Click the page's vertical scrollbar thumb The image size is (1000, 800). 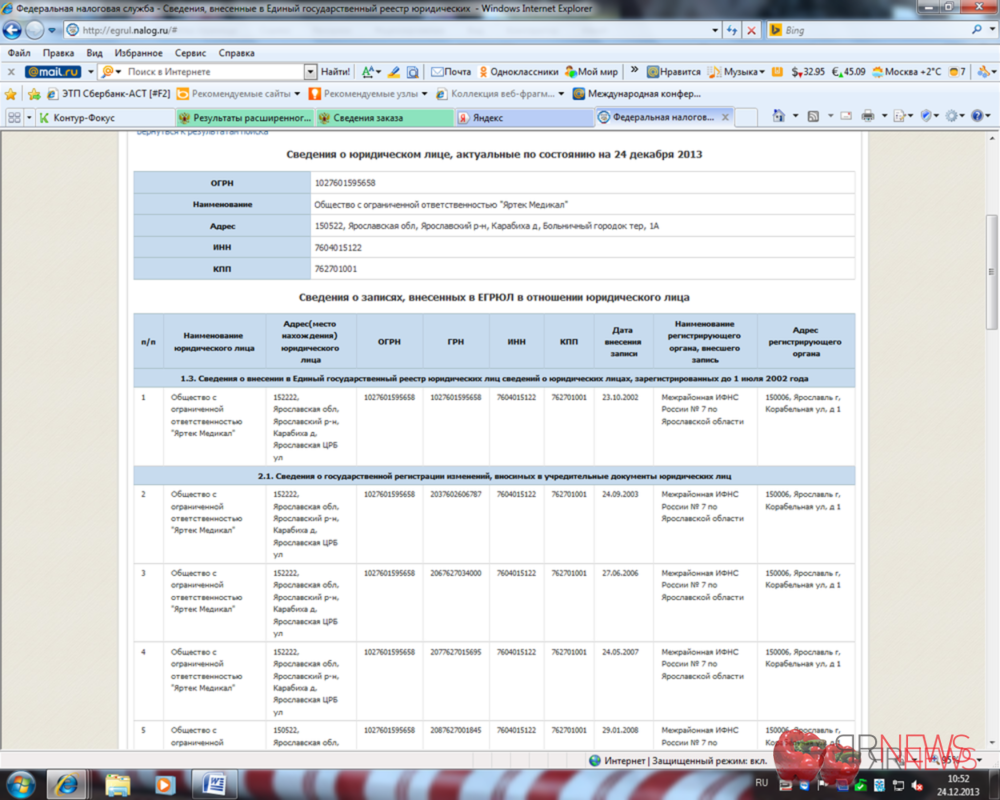click(x=992, y=272)
